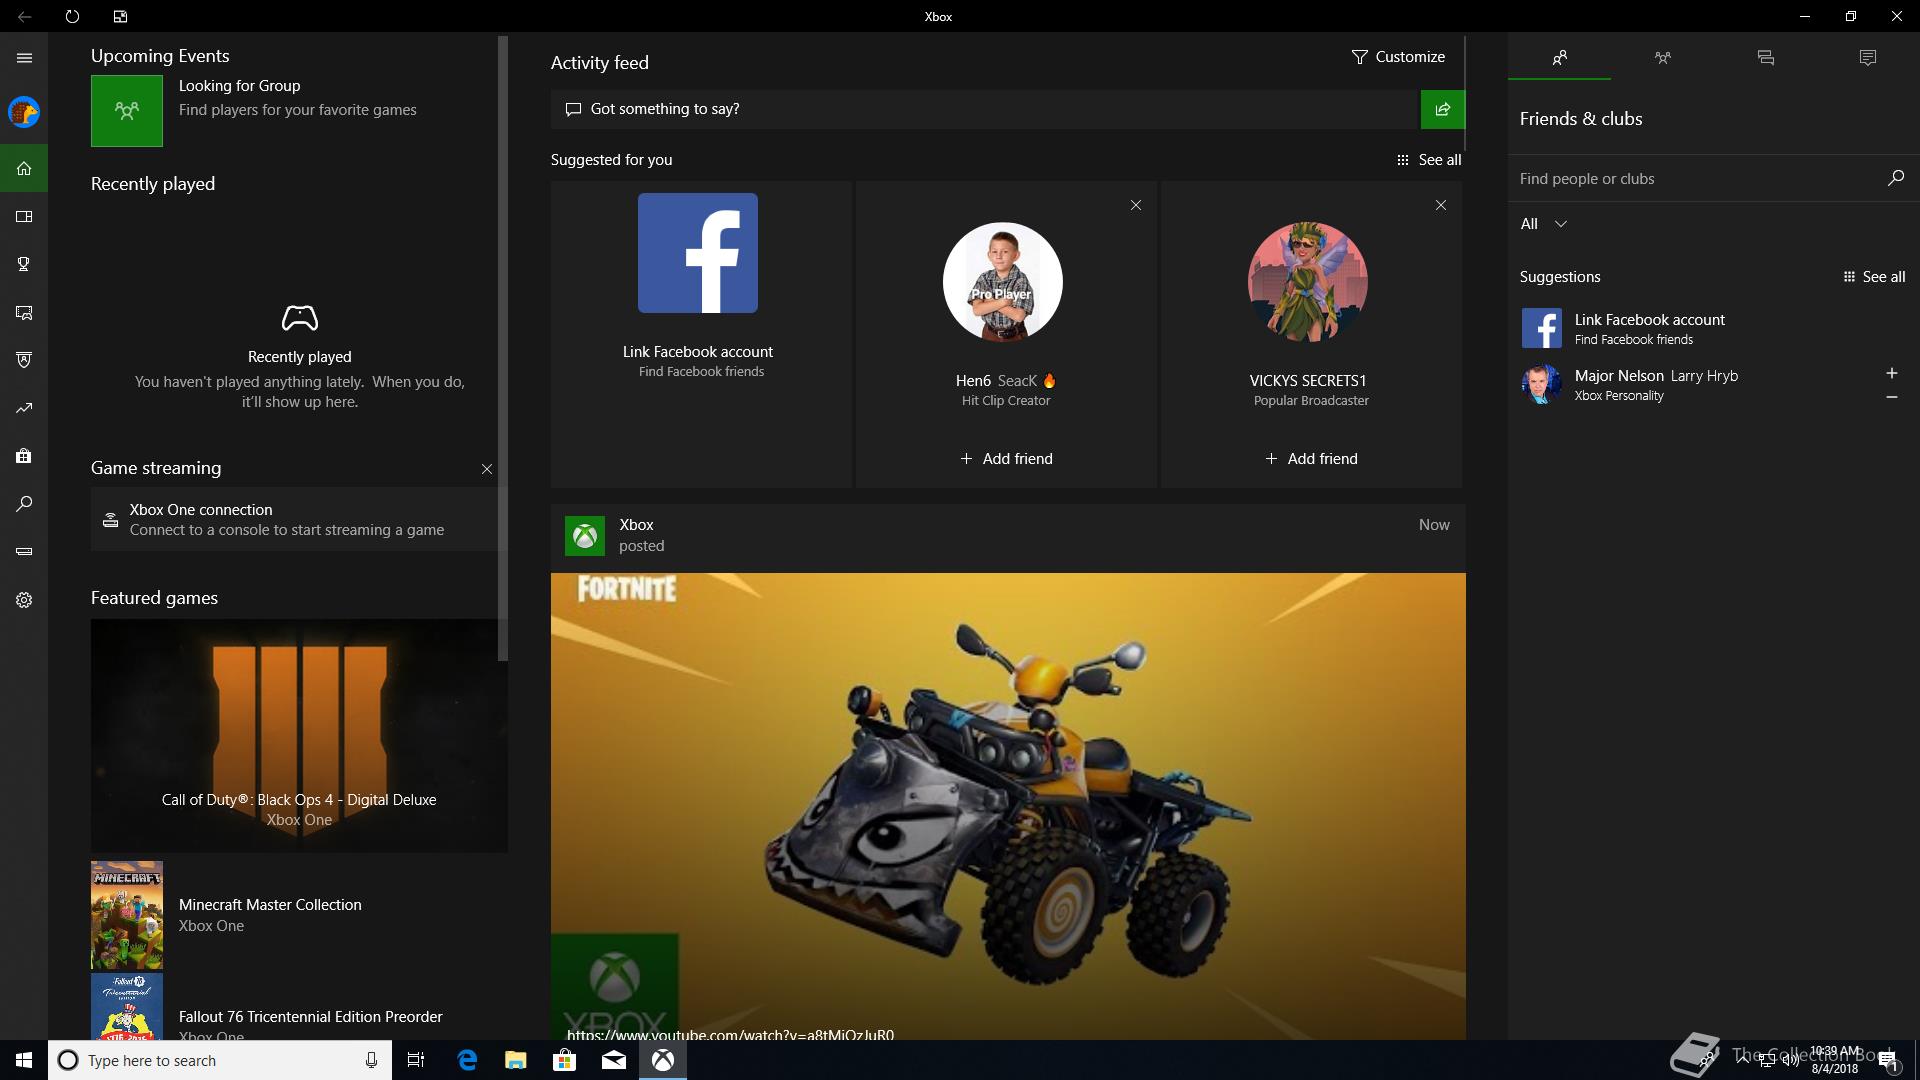Open Mail app from taskbar
This screenshot has width=1920, height=1080.
614,1060
